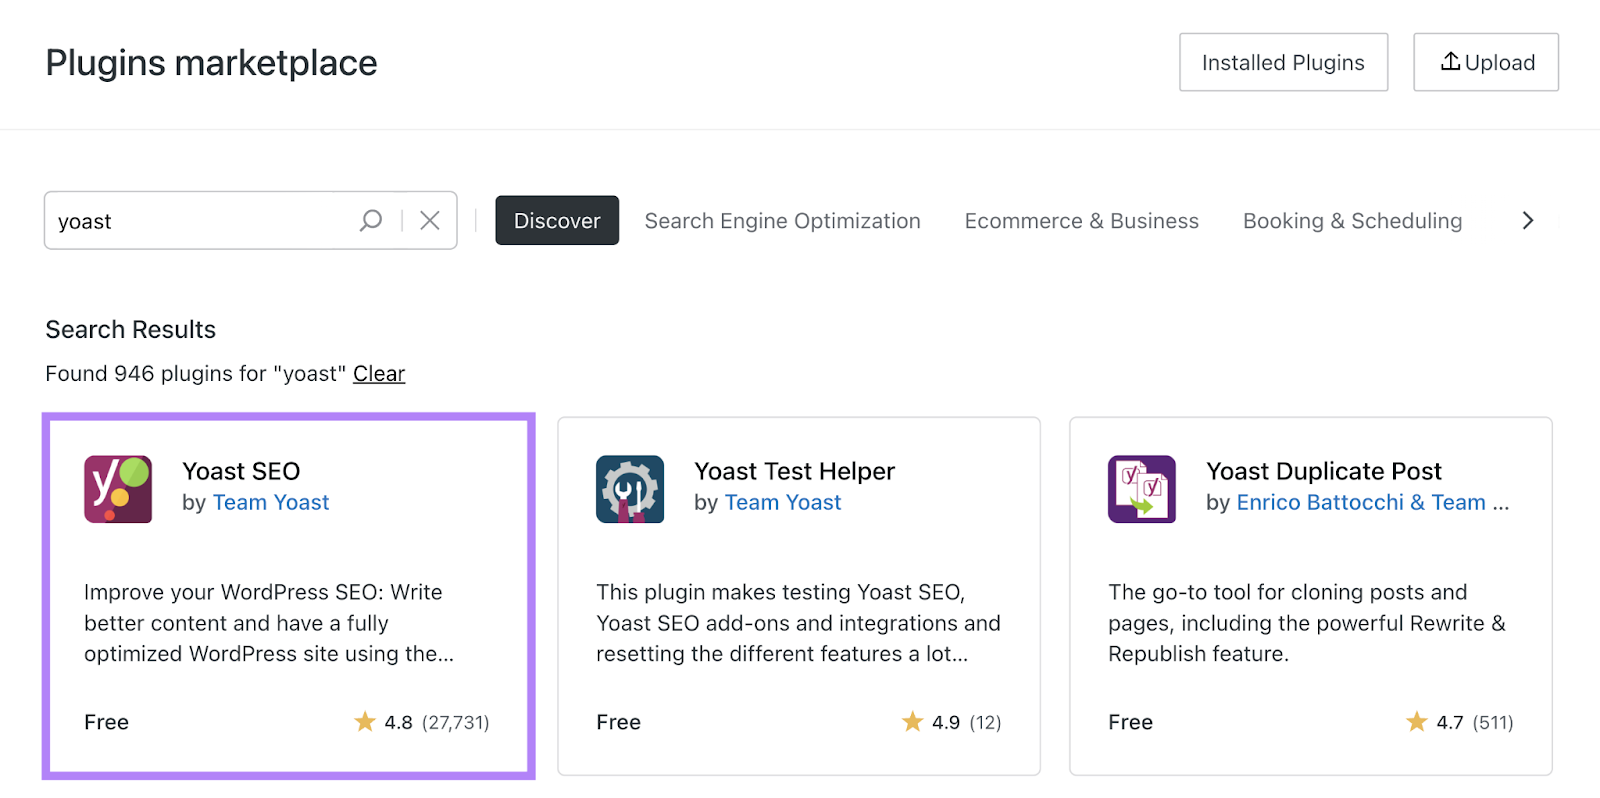The image size is (1600, 798).
Task: Click inside the yoast search input field
Action: click(200, 221)
